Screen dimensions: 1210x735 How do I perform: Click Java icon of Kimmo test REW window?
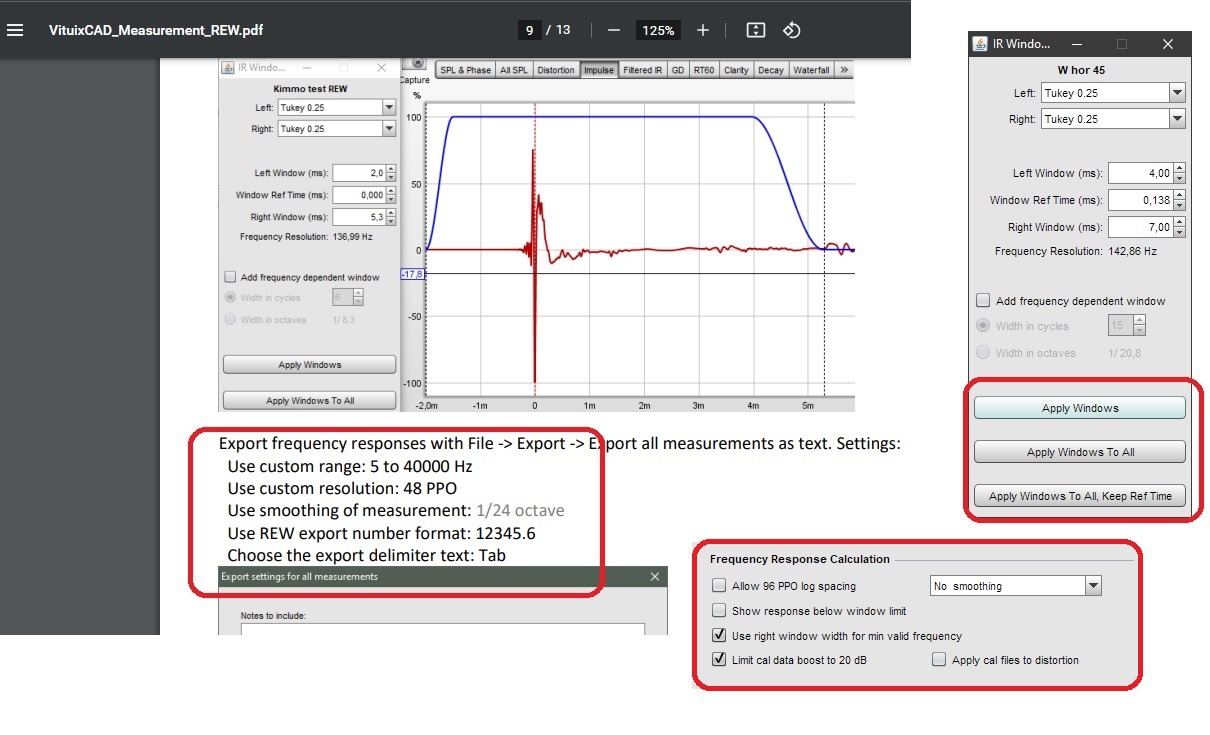228,68
